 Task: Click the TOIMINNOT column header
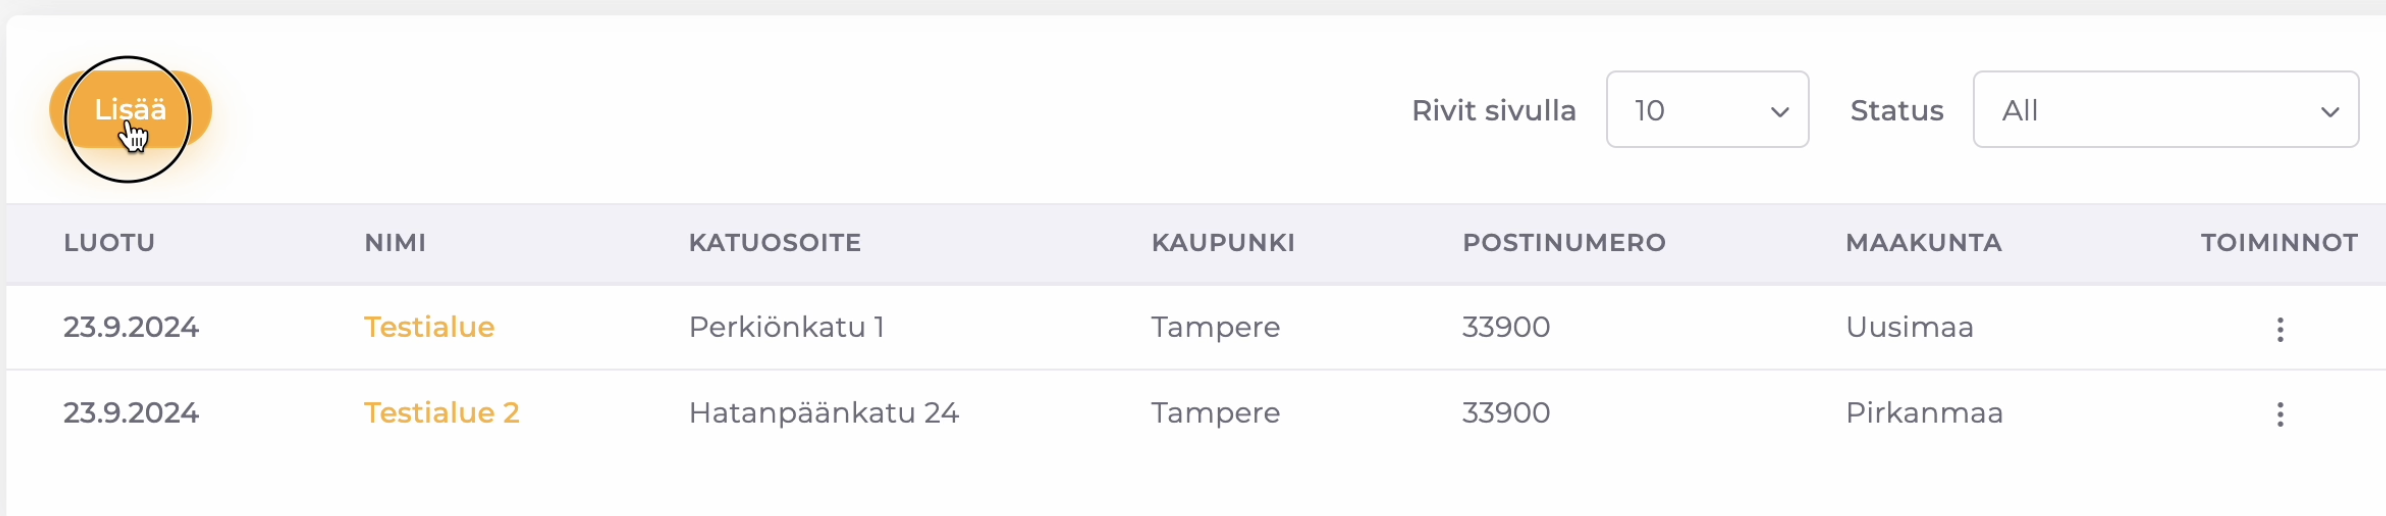tap(2279, 243)
